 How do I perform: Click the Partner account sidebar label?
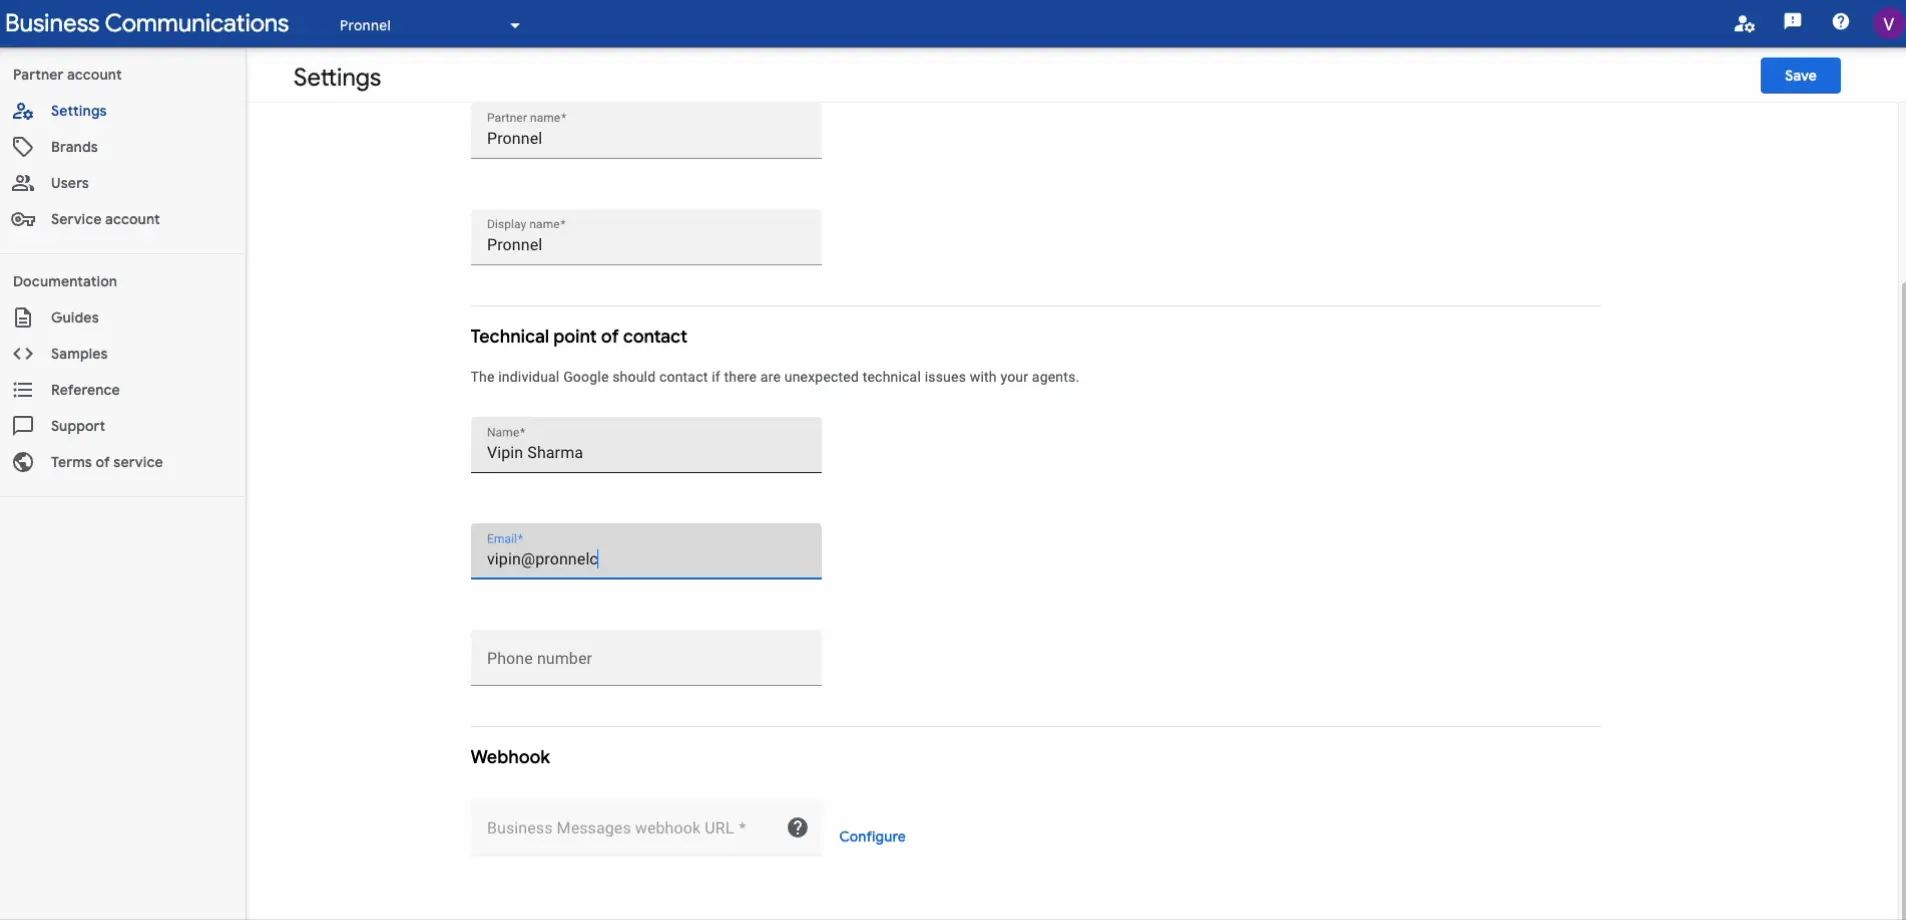point(67,75)
